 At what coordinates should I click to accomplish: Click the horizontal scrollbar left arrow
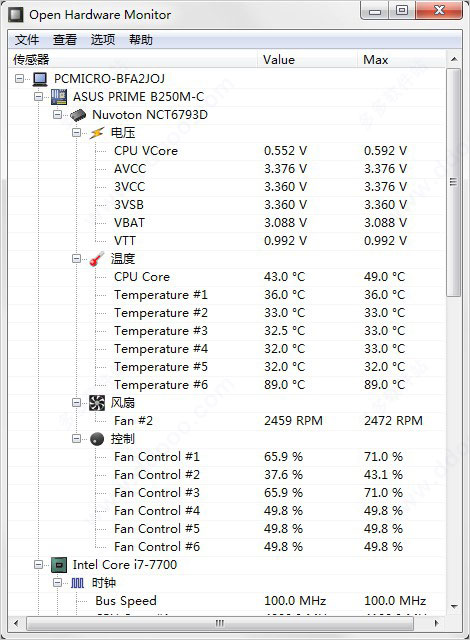pyautogui.click(x=16, y=623)
